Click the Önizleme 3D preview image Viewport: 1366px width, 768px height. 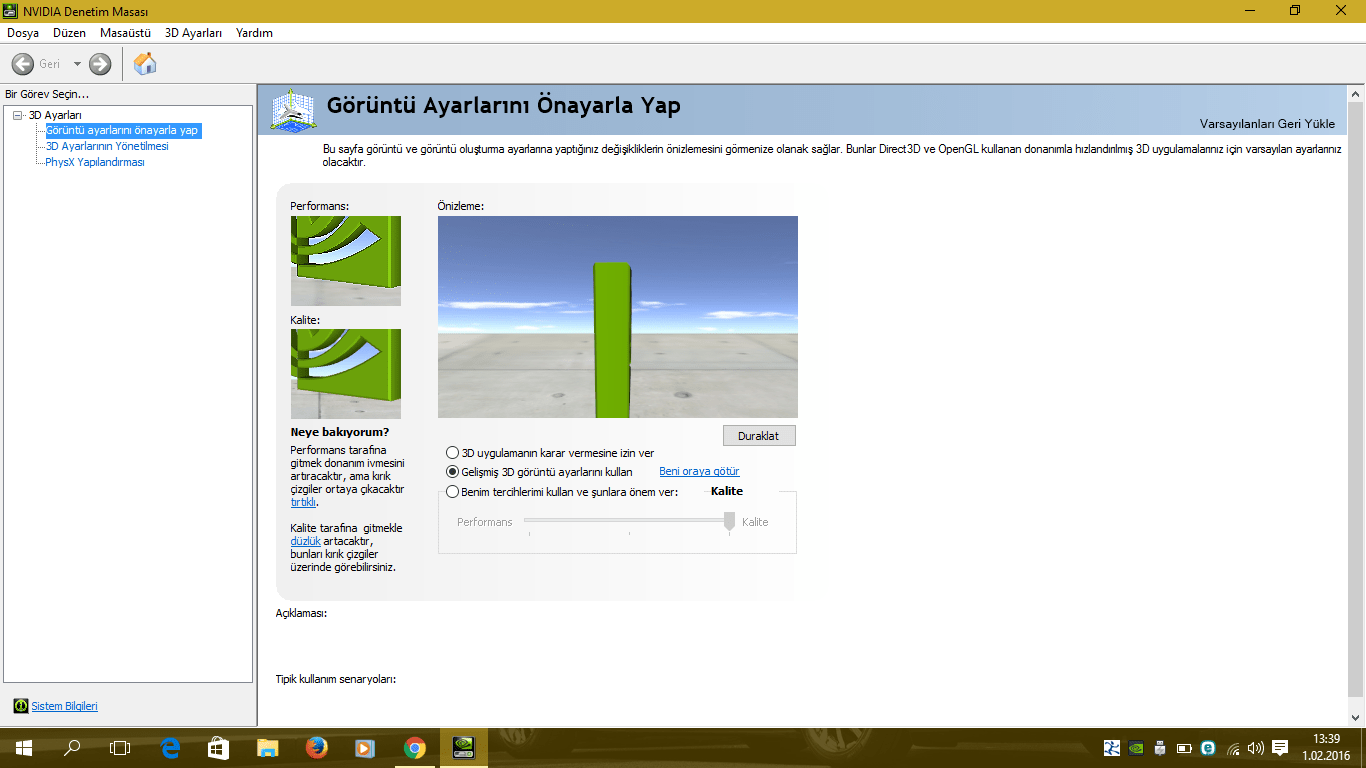tap(618, 317)
